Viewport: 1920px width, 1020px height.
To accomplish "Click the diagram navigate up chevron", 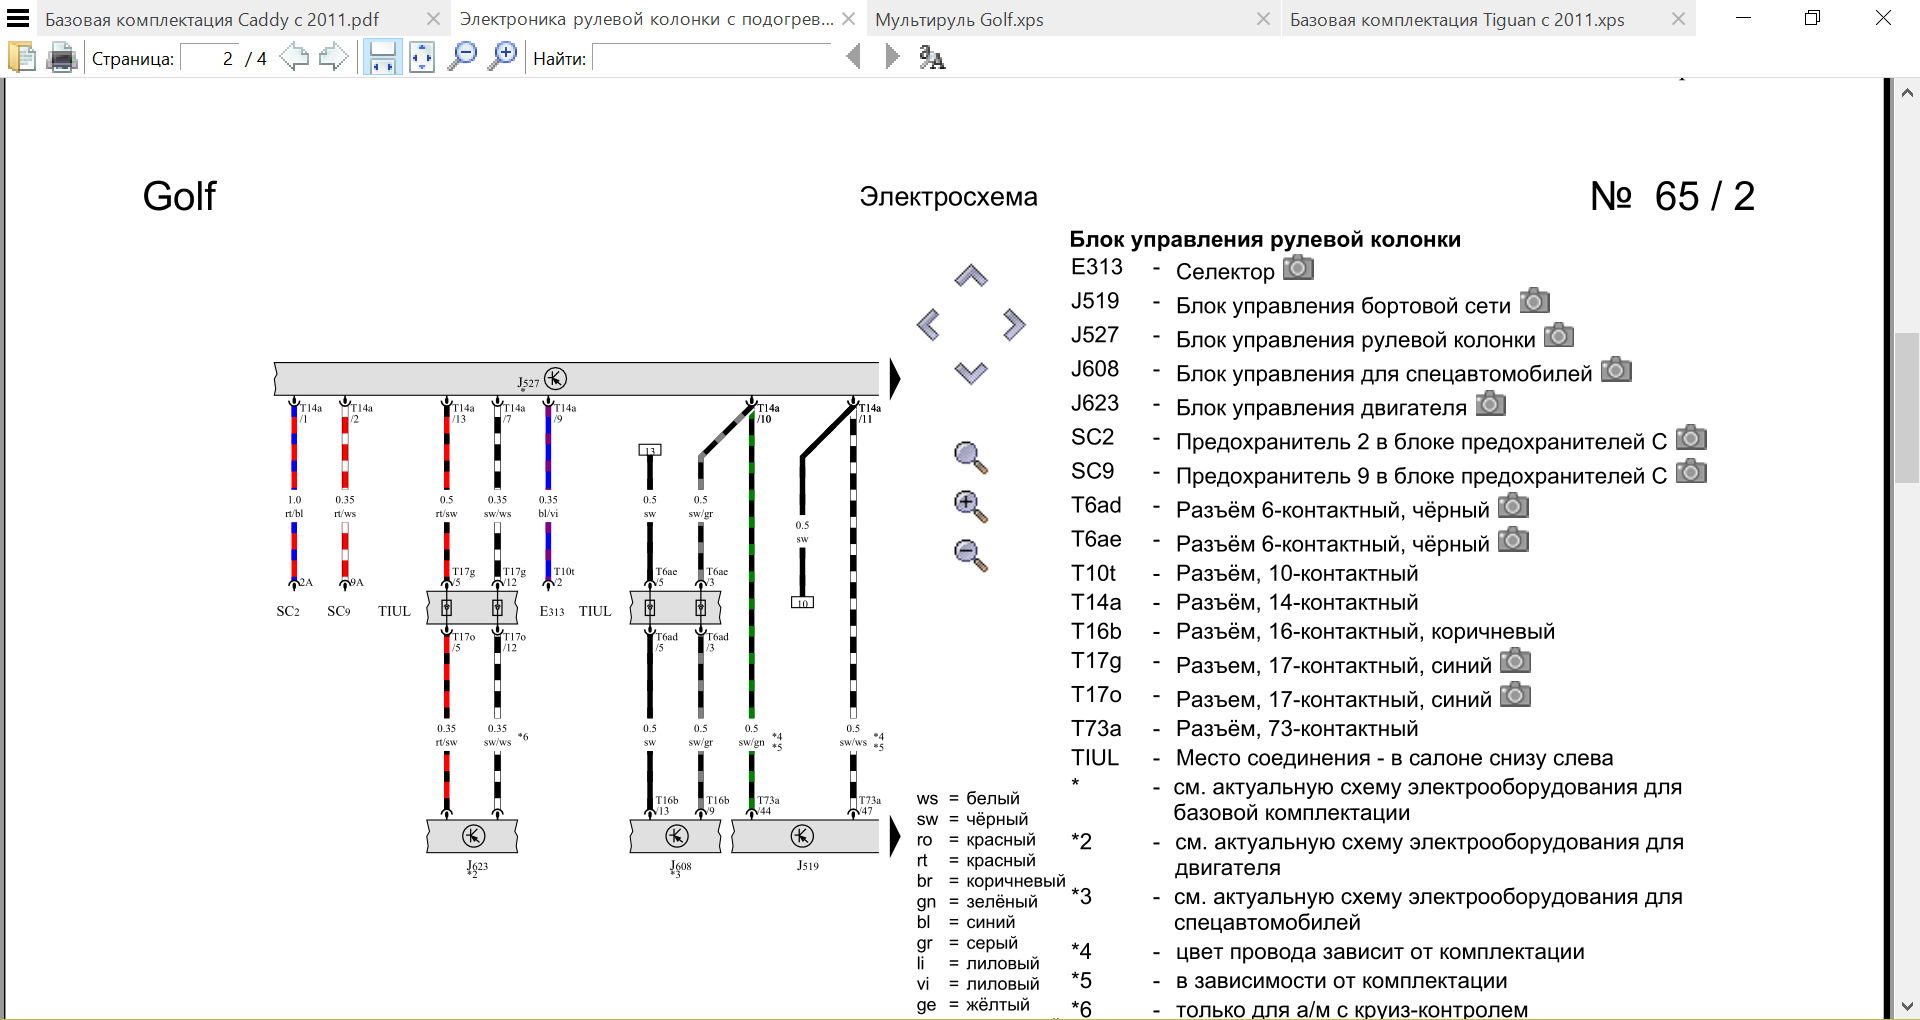I will [x=971, y=275].
